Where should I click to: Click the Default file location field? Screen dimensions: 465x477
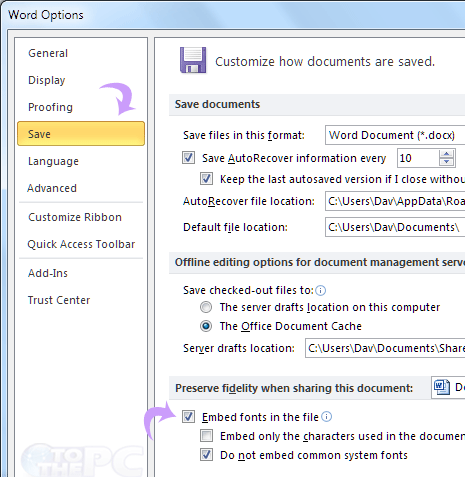pos(395,227)
